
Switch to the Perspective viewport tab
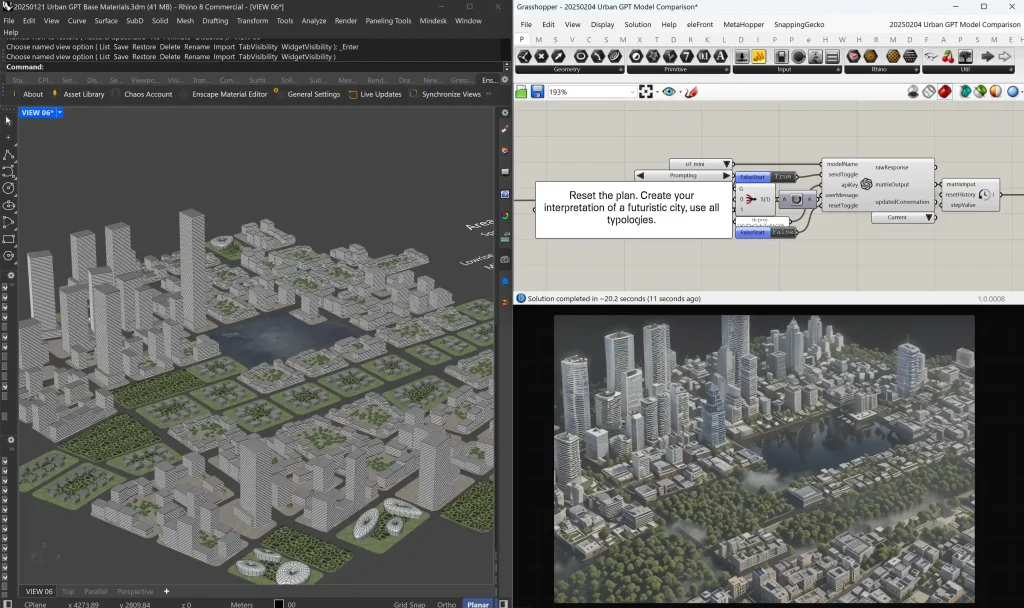(x=135, y=592)
